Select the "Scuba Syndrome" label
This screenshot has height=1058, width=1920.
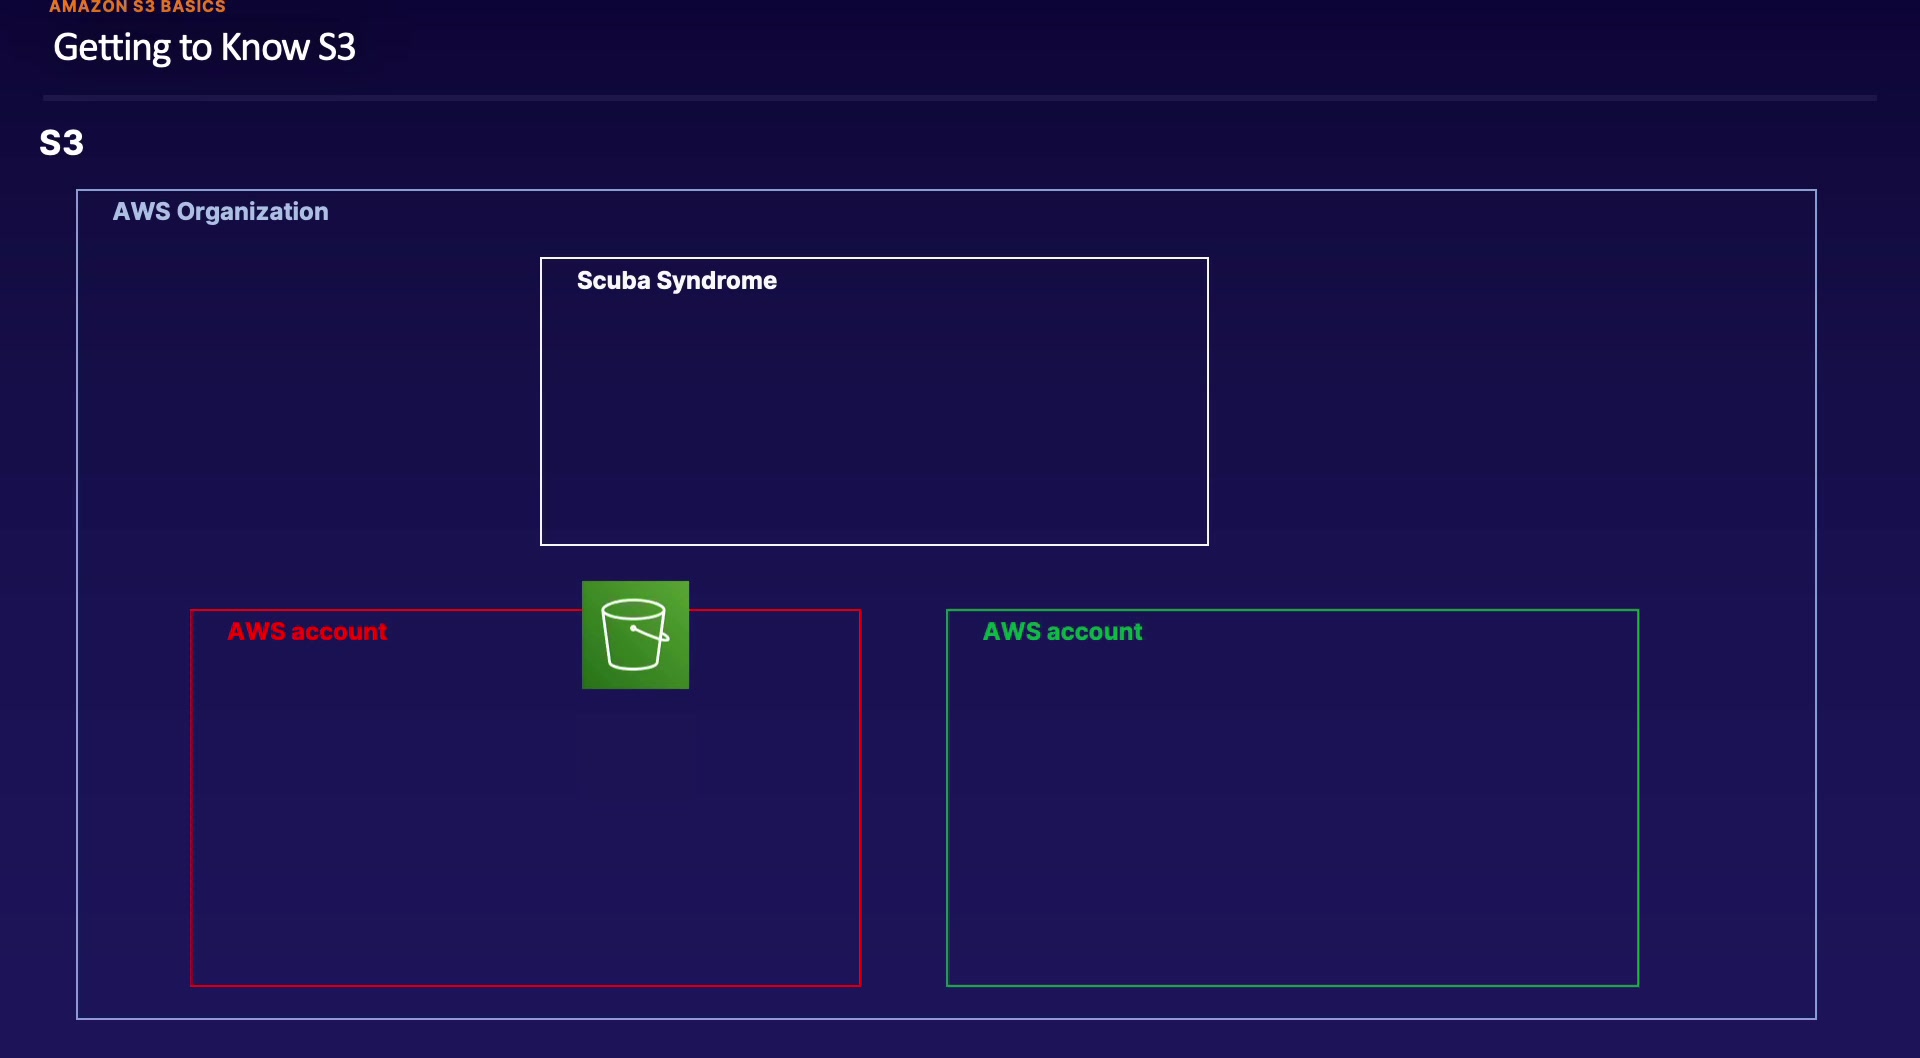click(677, 281)
